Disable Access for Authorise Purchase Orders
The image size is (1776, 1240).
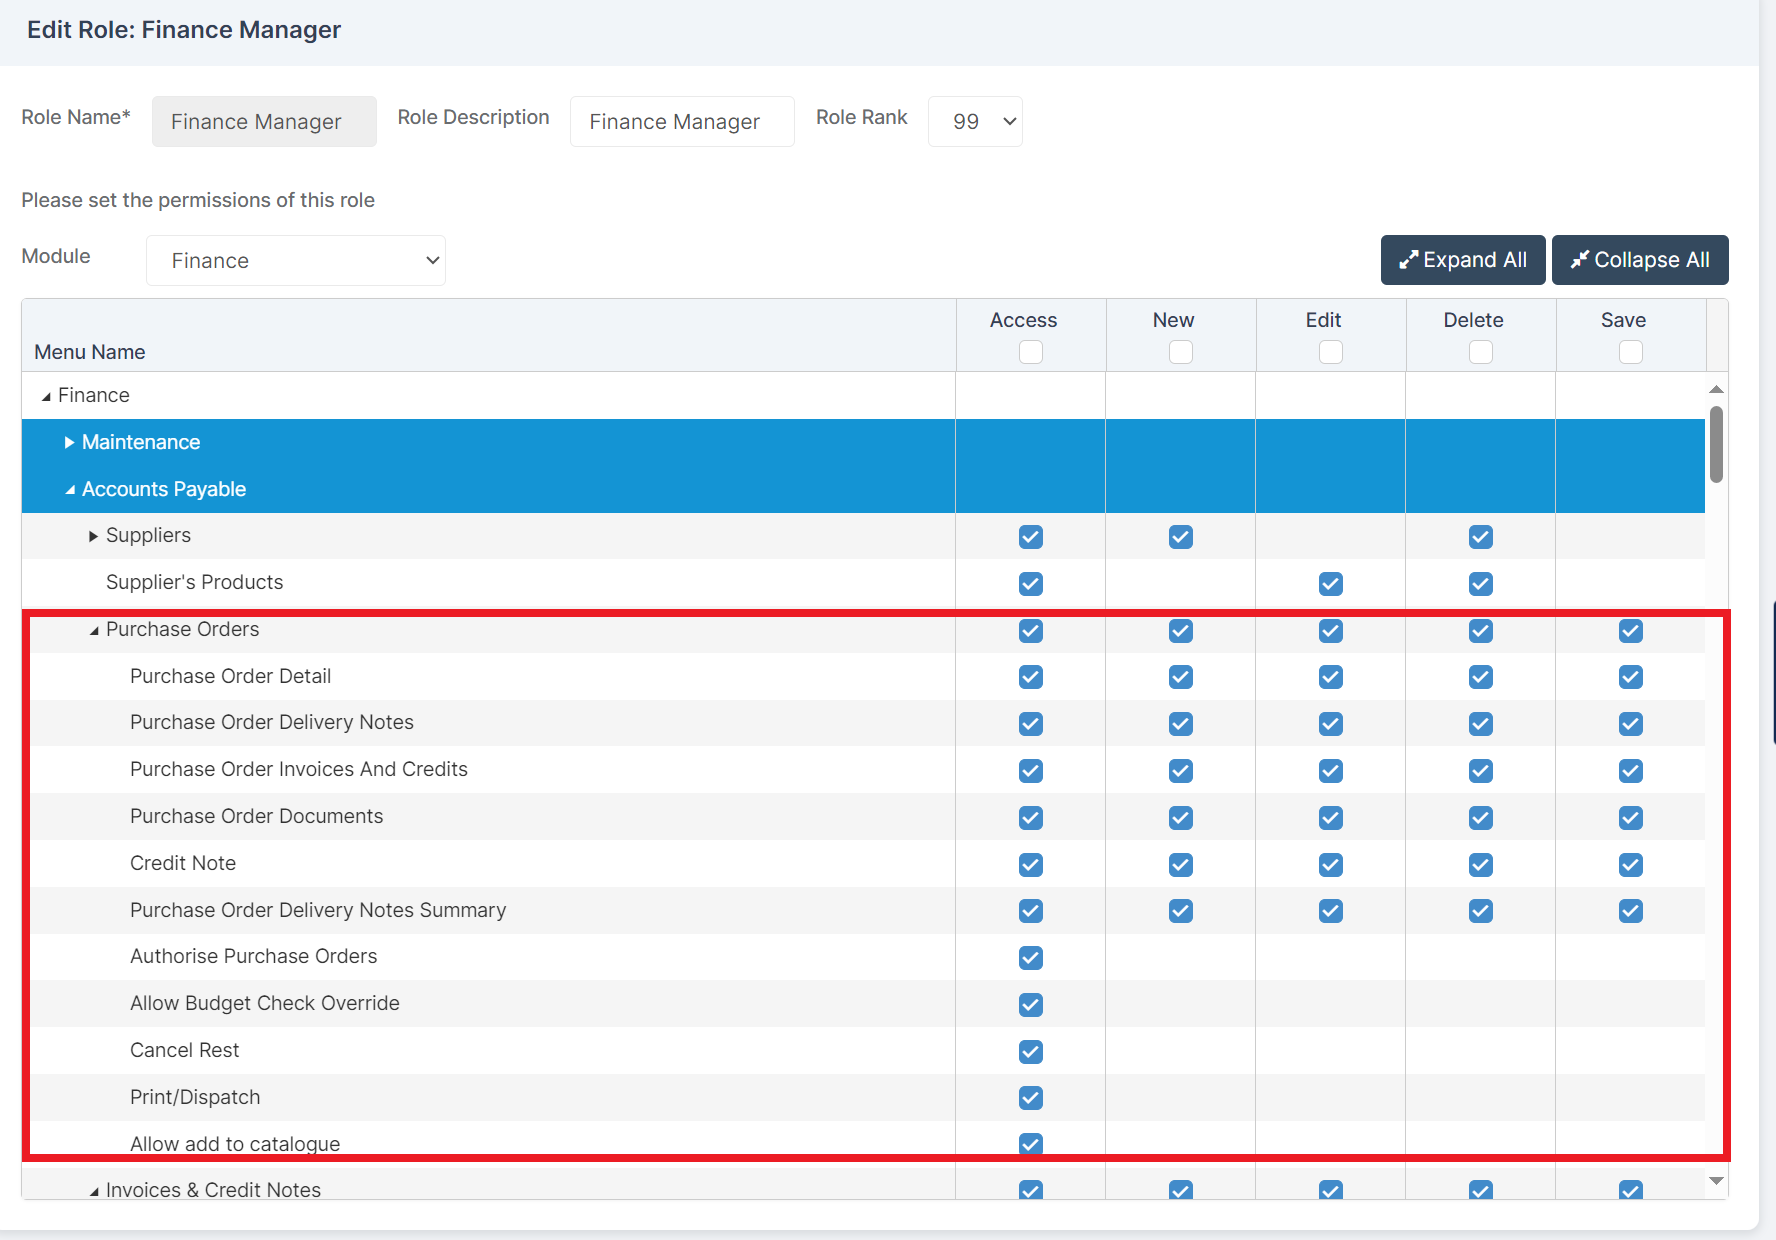[1030, 957]
